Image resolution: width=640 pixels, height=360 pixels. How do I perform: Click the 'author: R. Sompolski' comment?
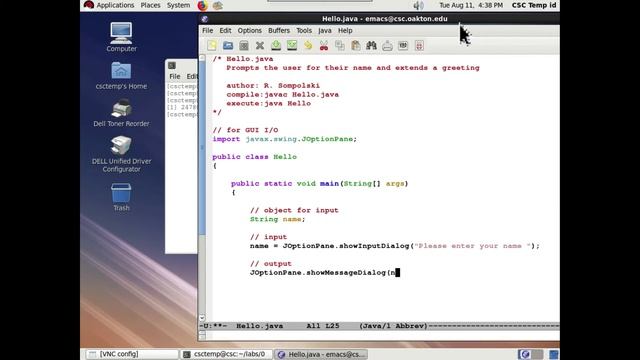point(273,85)
